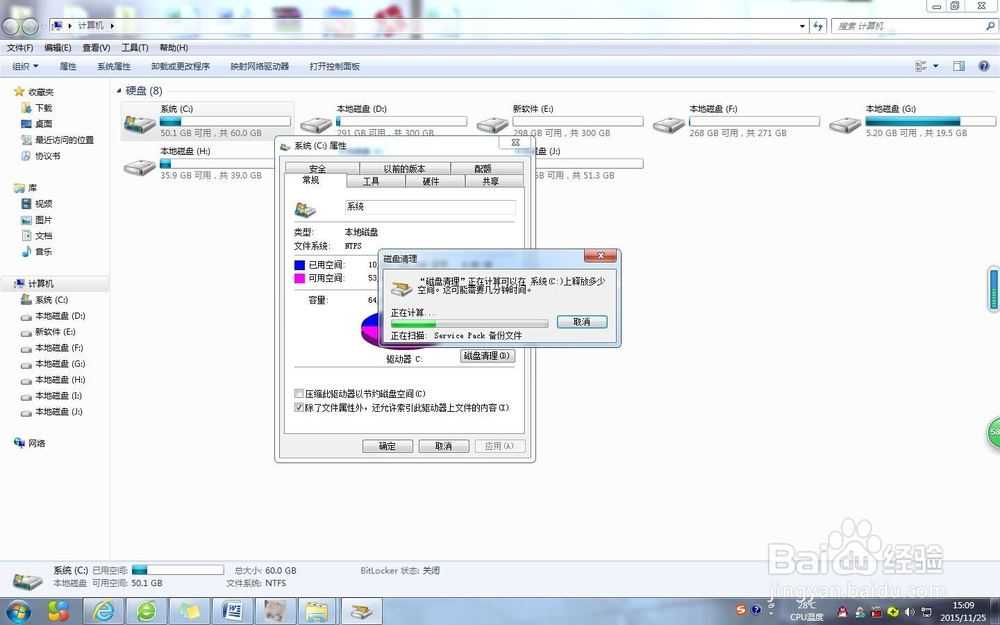The height and width of the screenshot is (625, 1000).
Task: Open the 工具(T) menu
Action: pyautogui.click(x=135, y=48)
